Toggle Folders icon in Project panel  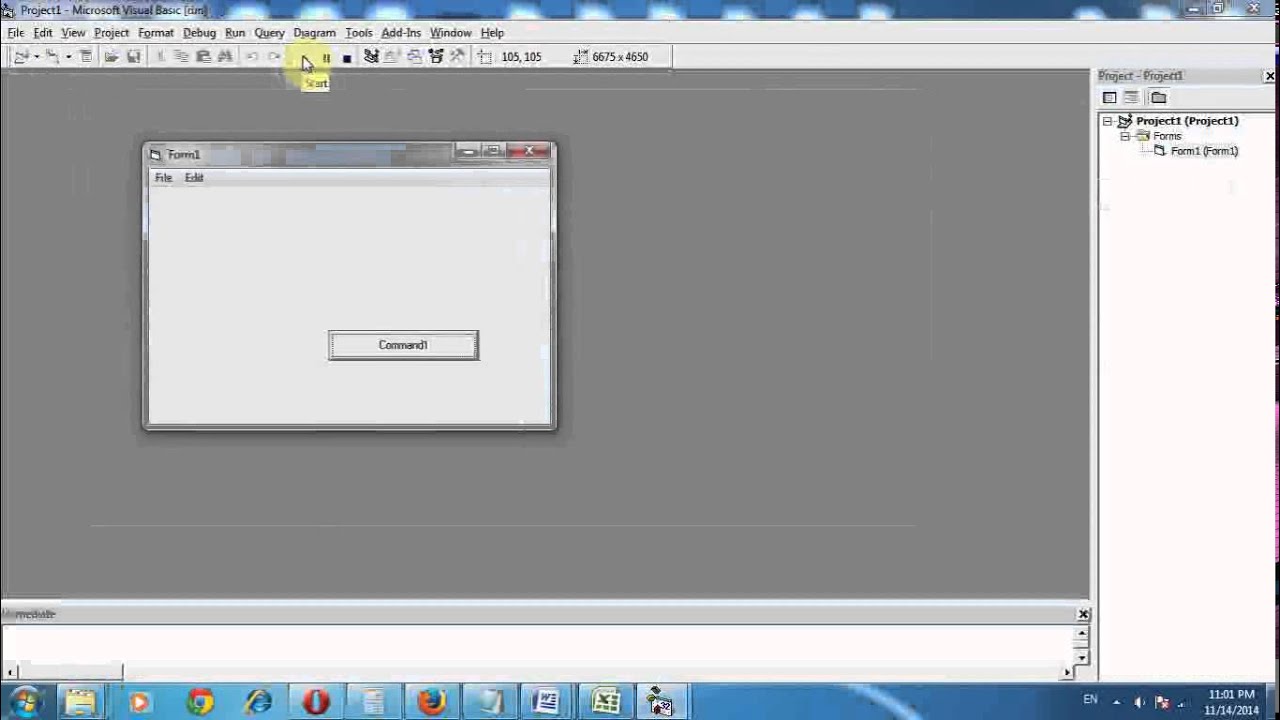click(x=1158, y=97)
